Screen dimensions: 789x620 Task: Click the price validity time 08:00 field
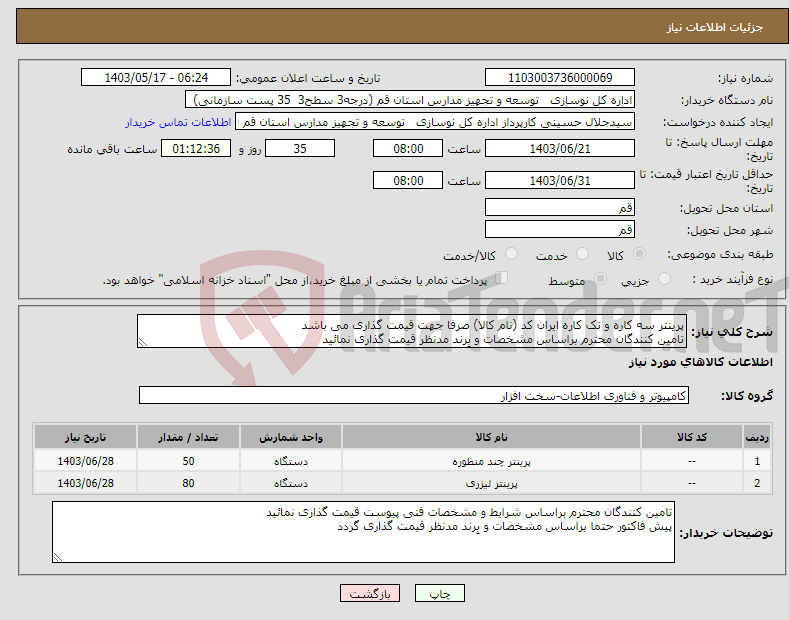click(x=408, y=180)
